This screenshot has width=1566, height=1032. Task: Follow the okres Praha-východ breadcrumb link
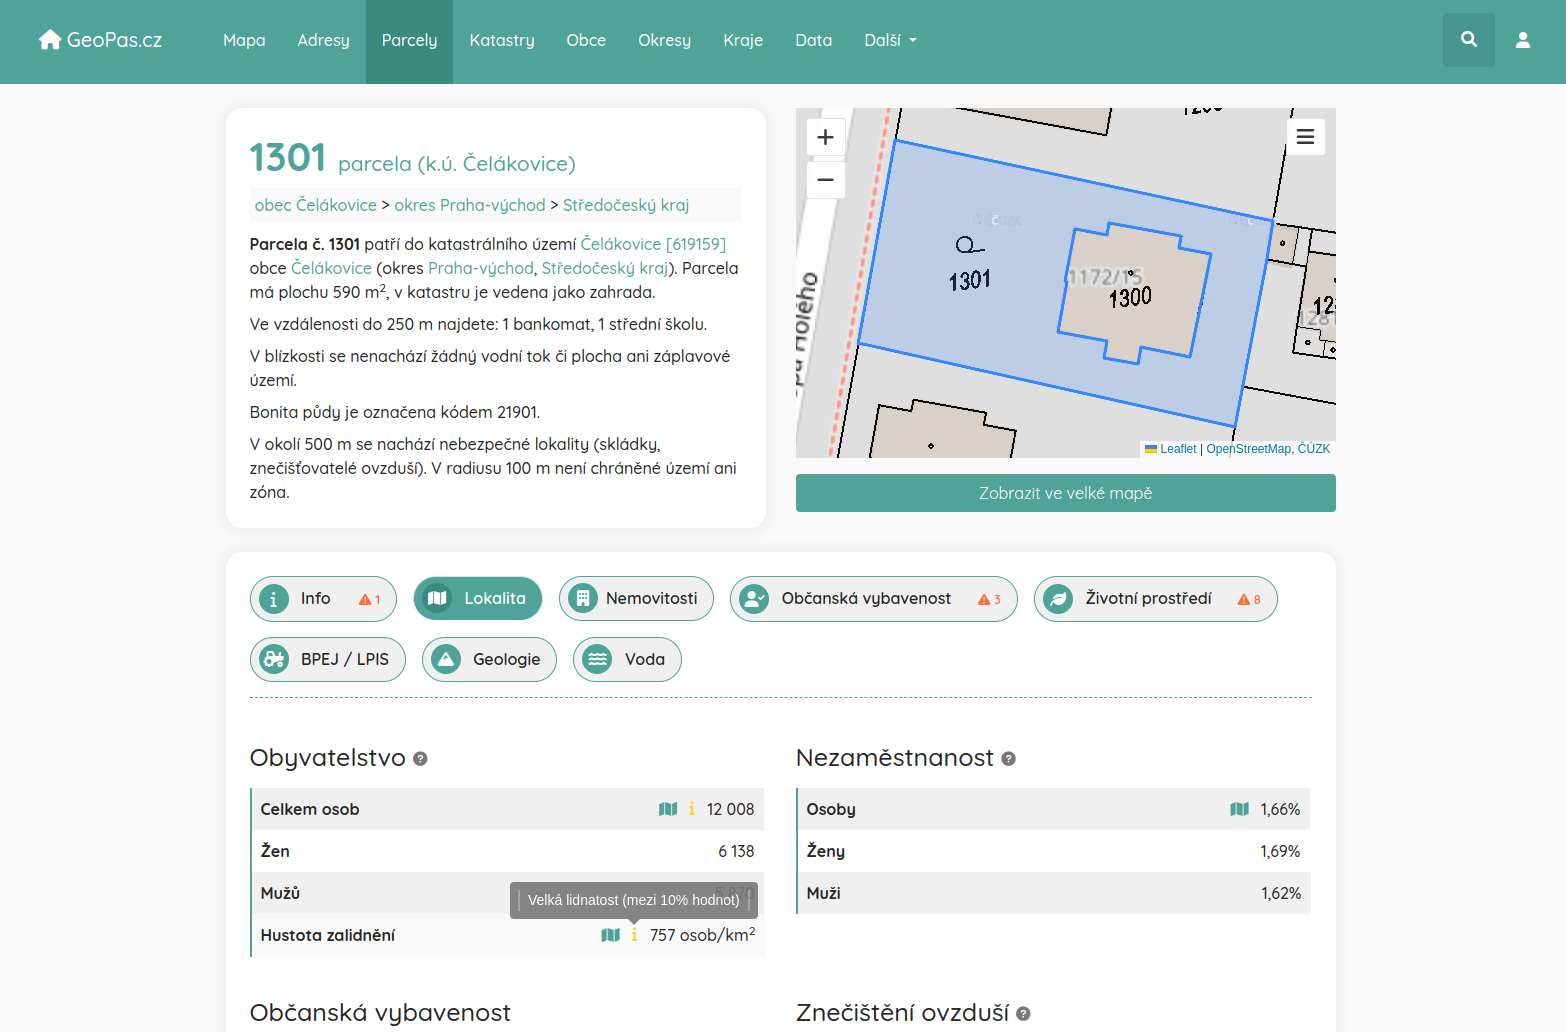[x=469, y=205]
